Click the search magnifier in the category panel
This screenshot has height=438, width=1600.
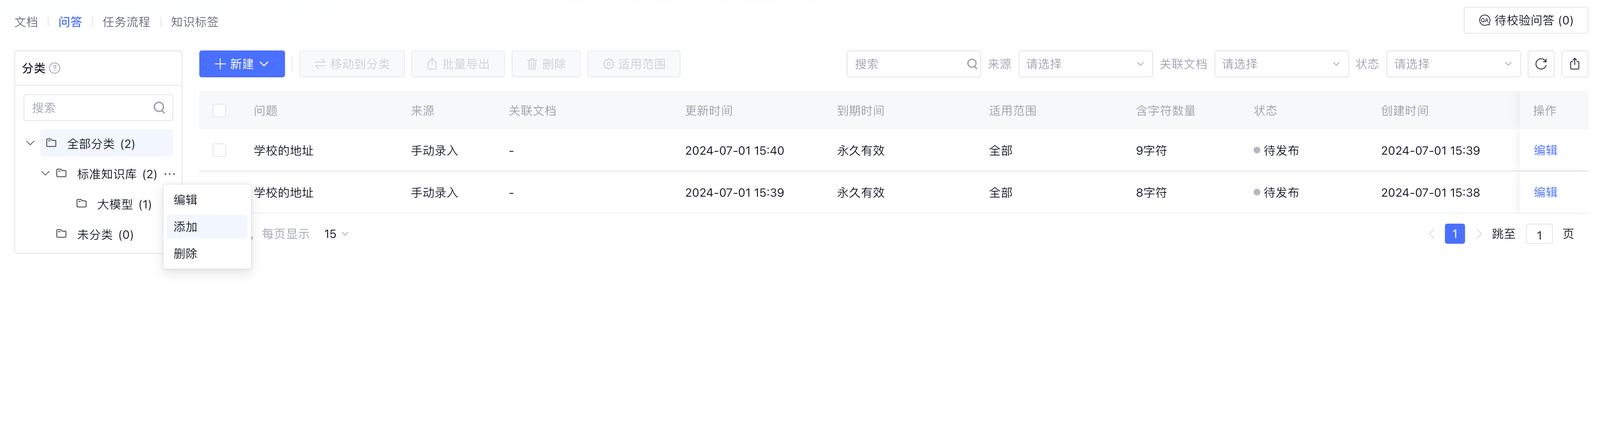click(x=159, y=108)
